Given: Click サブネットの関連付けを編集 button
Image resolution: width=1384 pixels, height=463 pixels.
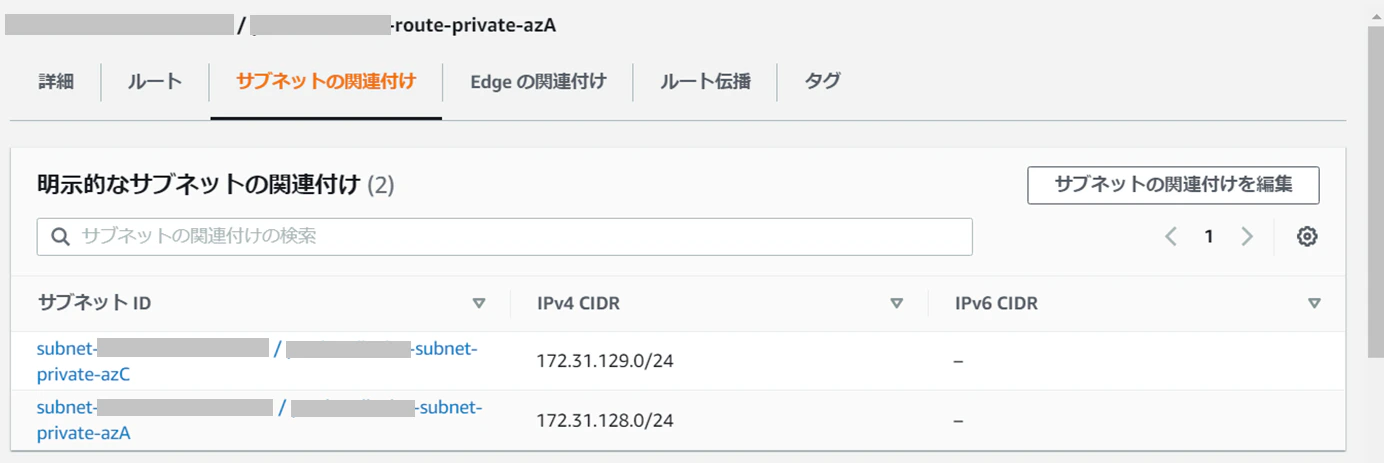Looking at the screenshot, I should (x=1173, y=185).
